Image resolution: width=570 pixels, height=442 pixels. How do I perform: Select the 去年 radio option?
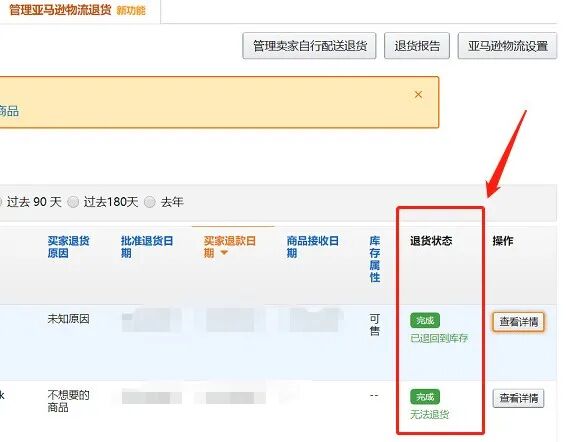[x=150, y=202]
